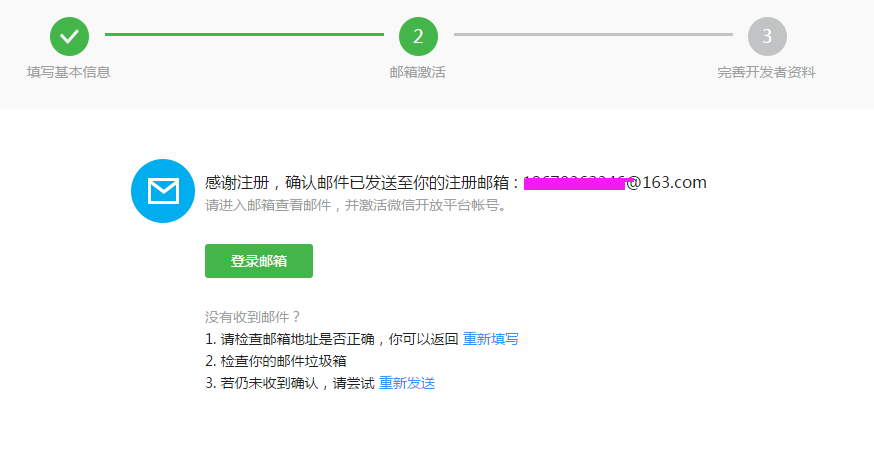The image size is (874, 463).
Task: Click the green progress bar between steps 1 and 2
Action: (x=244, y=35)
